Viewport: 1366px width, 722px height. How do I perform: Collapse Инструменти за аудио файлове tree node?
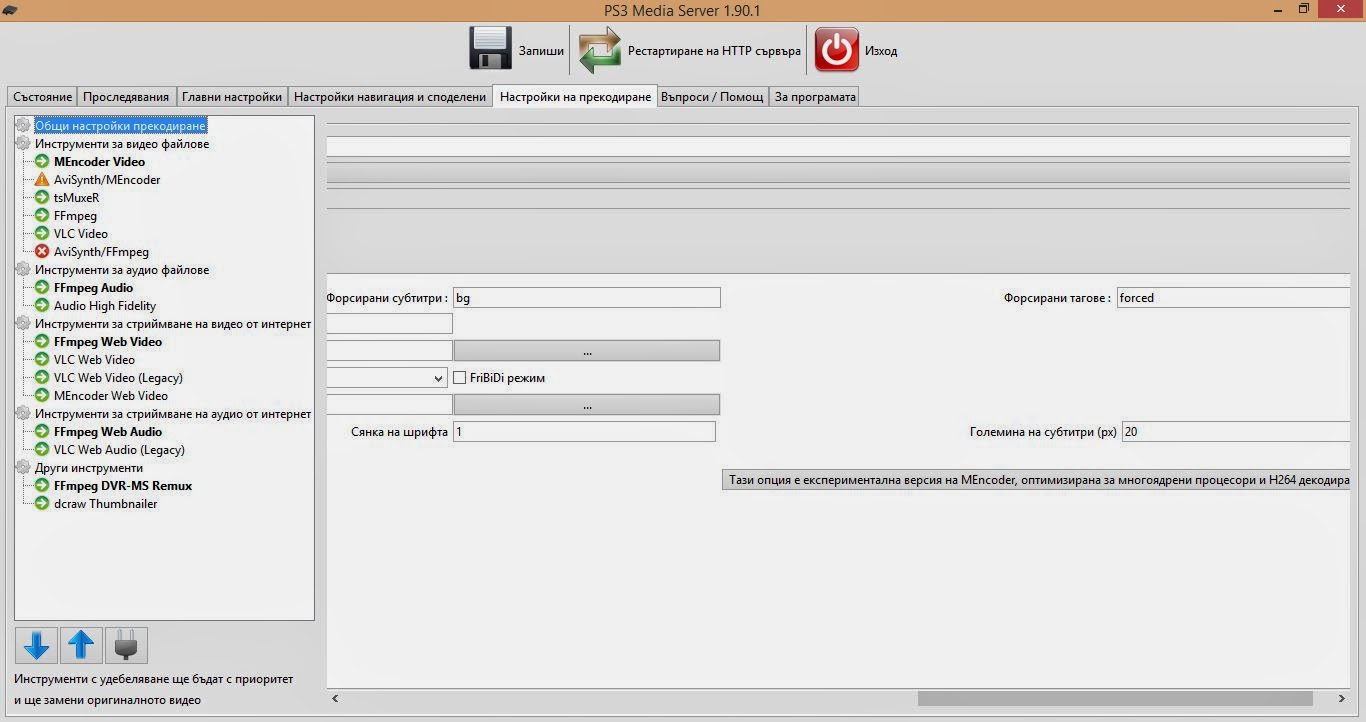(x=23, y=270)
